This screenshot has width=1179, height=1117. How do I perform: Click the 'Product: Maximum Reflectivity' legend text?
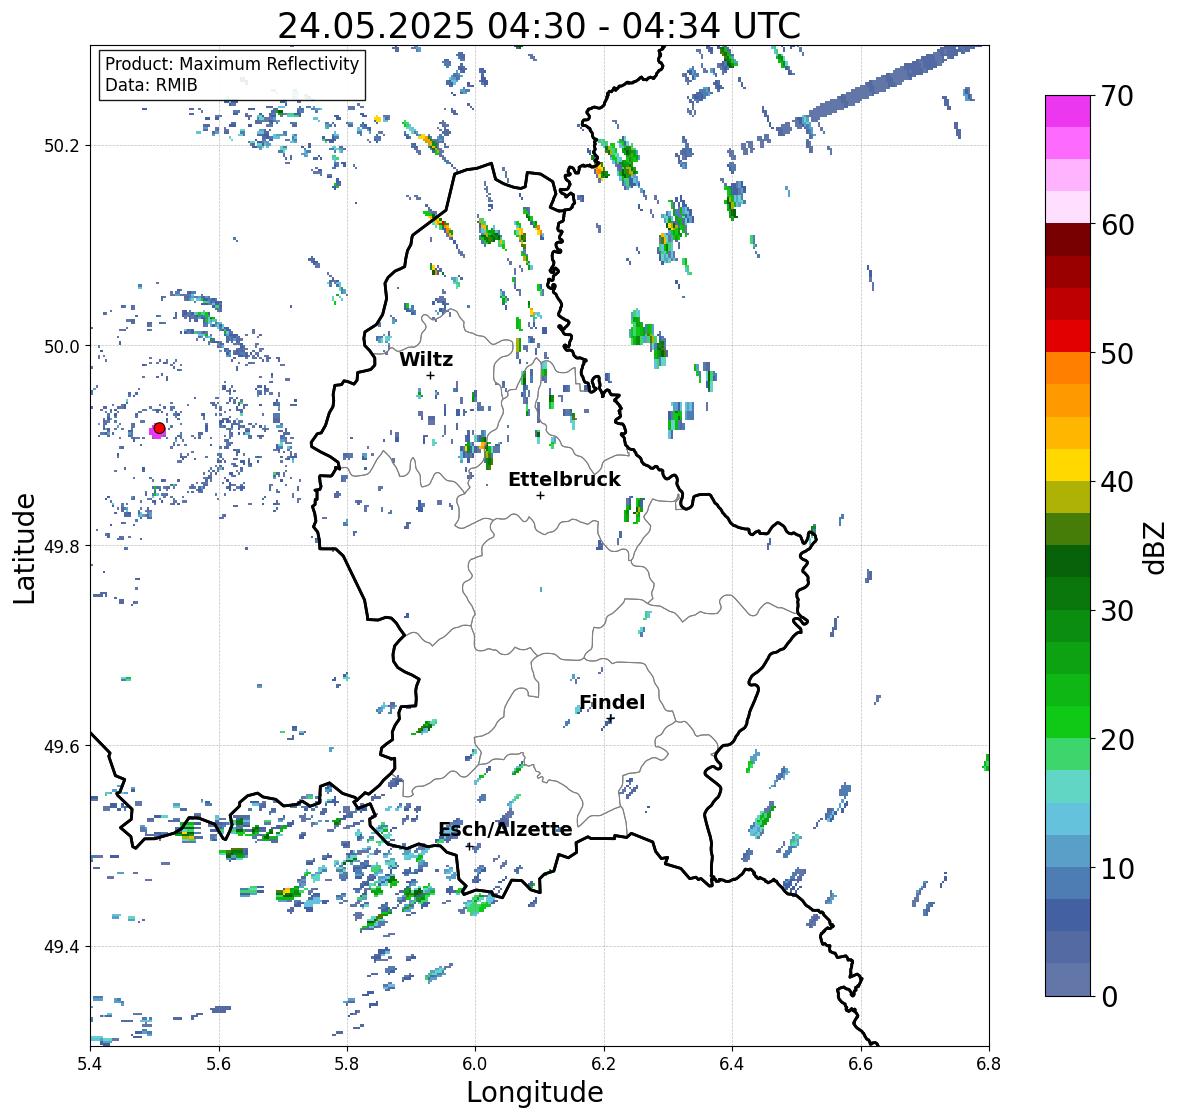coord(232,64)
